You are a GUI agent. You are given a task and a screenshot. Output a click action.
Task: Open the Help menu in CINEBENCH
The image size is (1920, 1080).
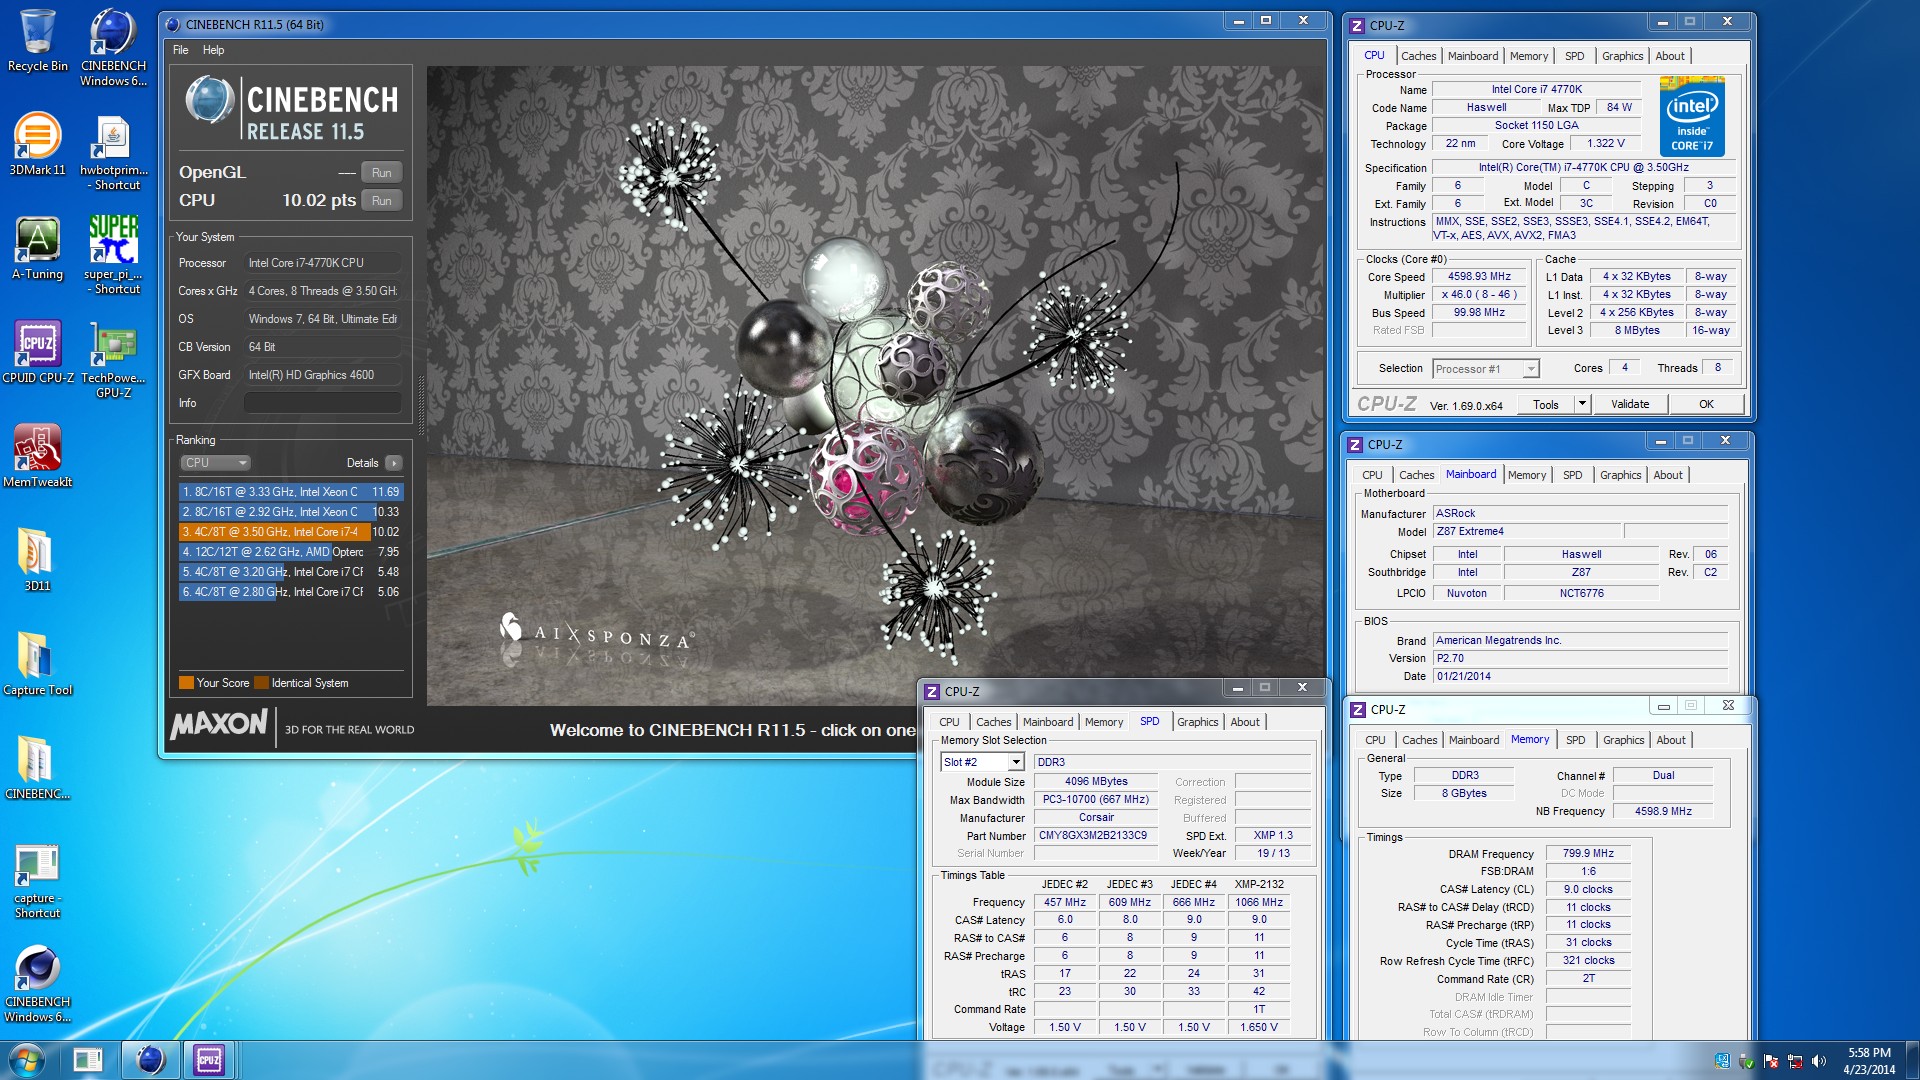[x=213, y=50]
